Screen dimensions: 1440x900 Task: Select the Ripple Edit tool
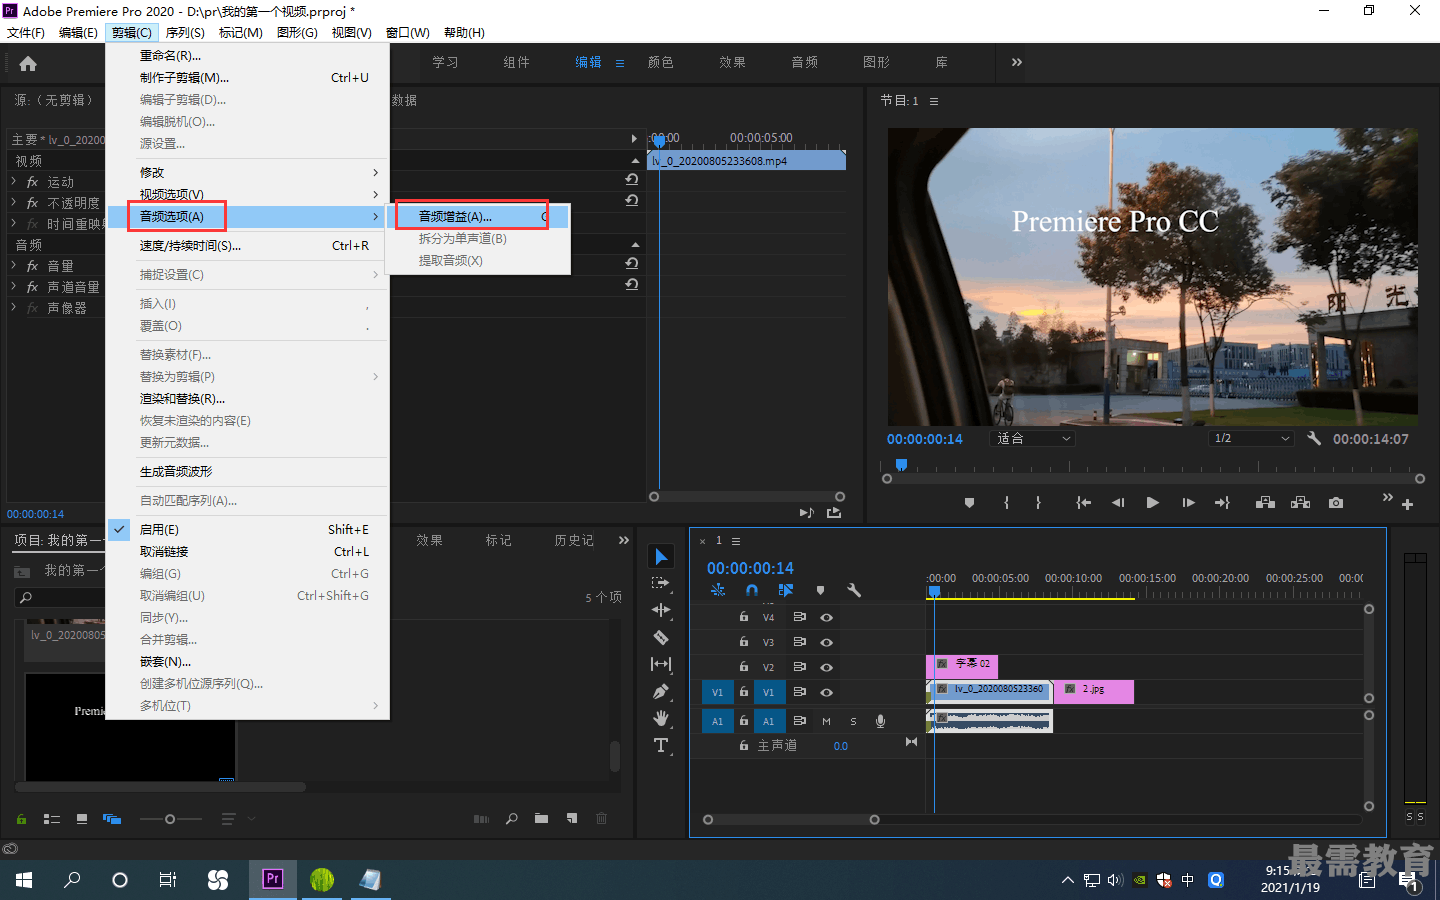(660, 610)
